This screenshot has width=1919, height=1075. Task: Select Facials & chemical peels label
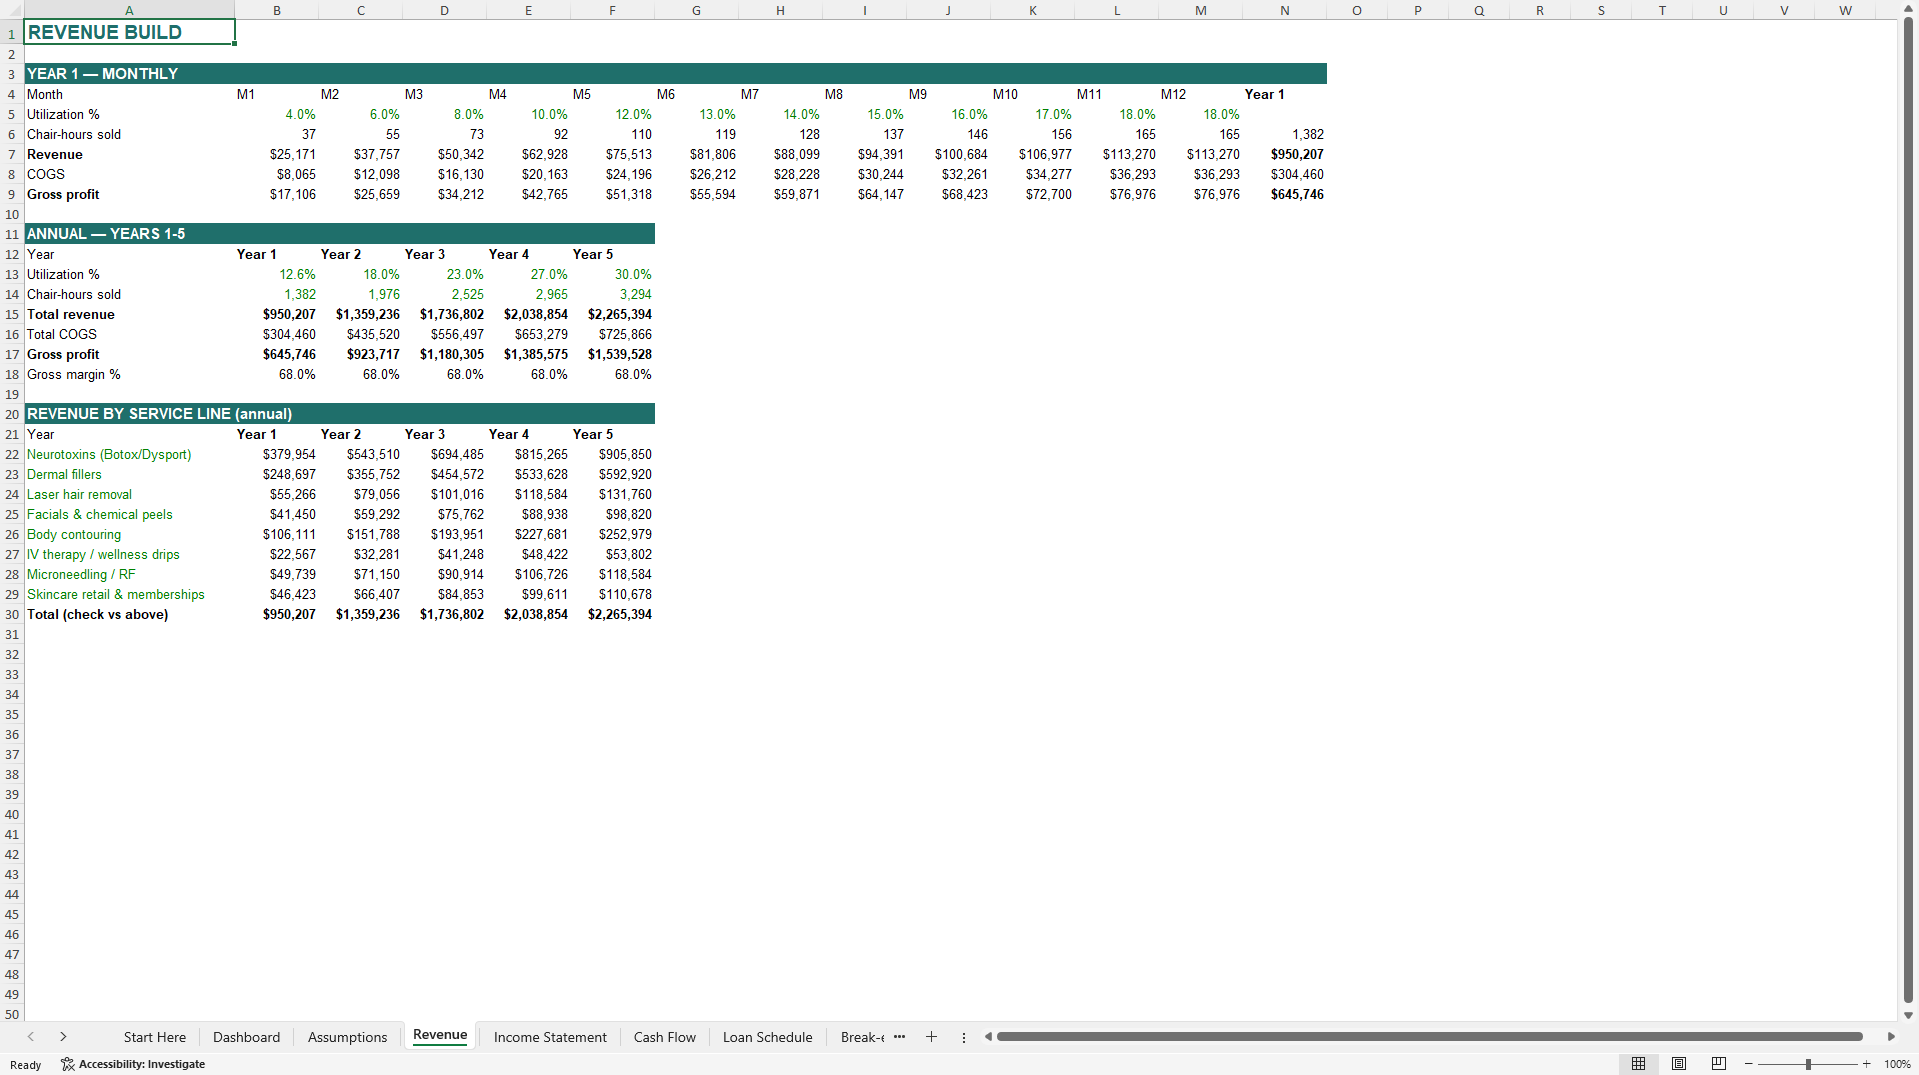[x=129, y=514]
